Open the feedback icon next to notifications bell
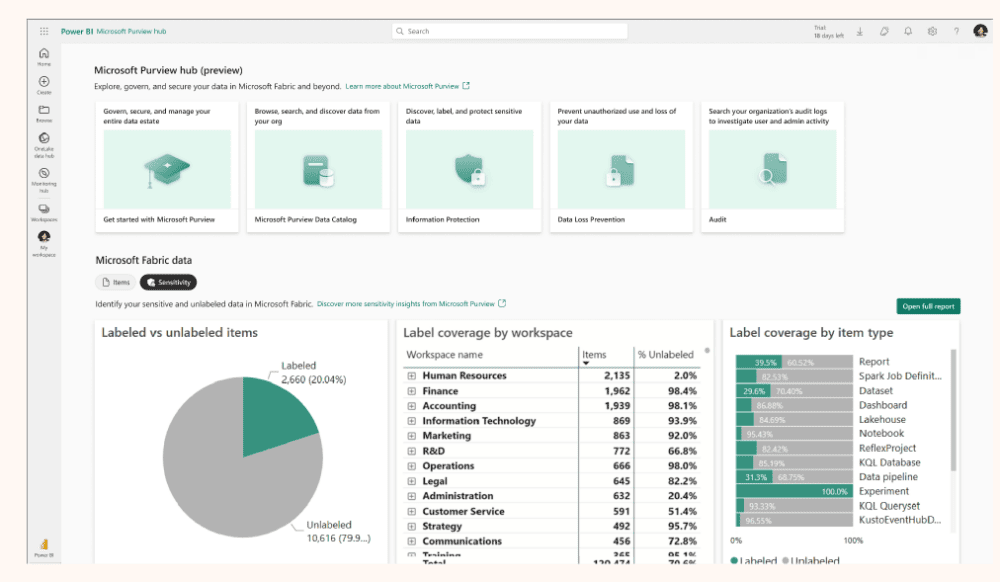 884,31
